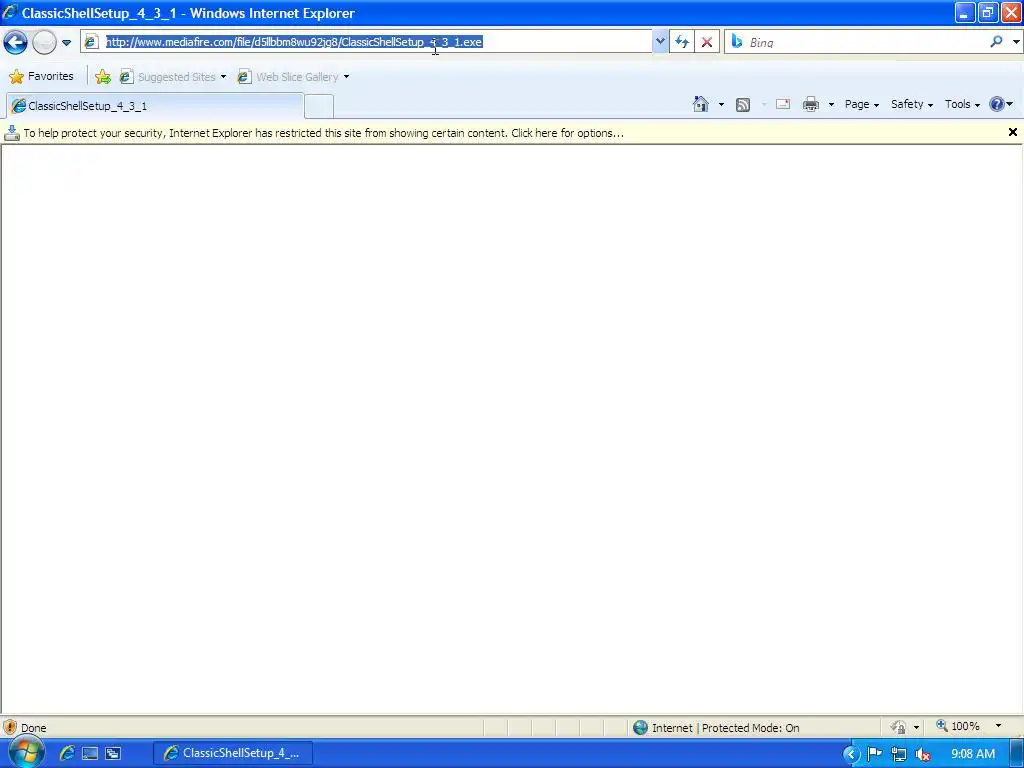
Task: Show hidden tray icons arrow
Action: pos(850,754)
